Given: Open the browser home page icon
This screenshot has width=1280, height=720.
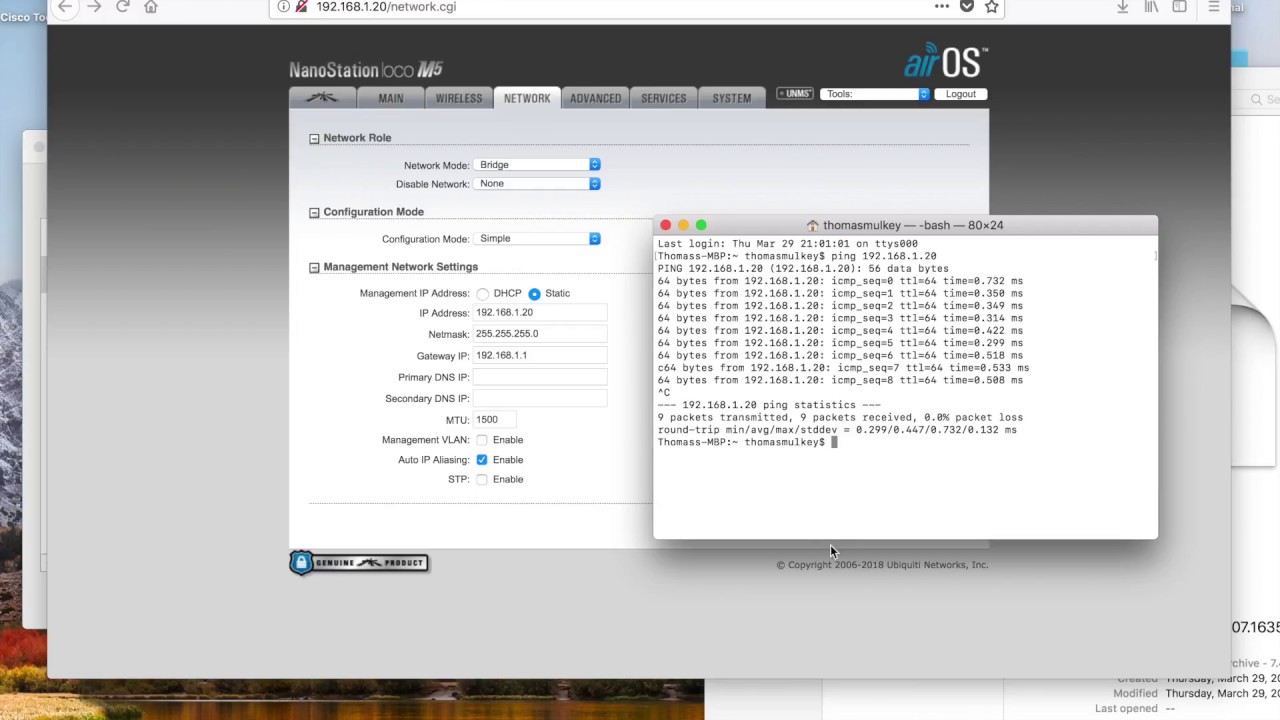Looking at the screenshot, I should pos(151,6).
